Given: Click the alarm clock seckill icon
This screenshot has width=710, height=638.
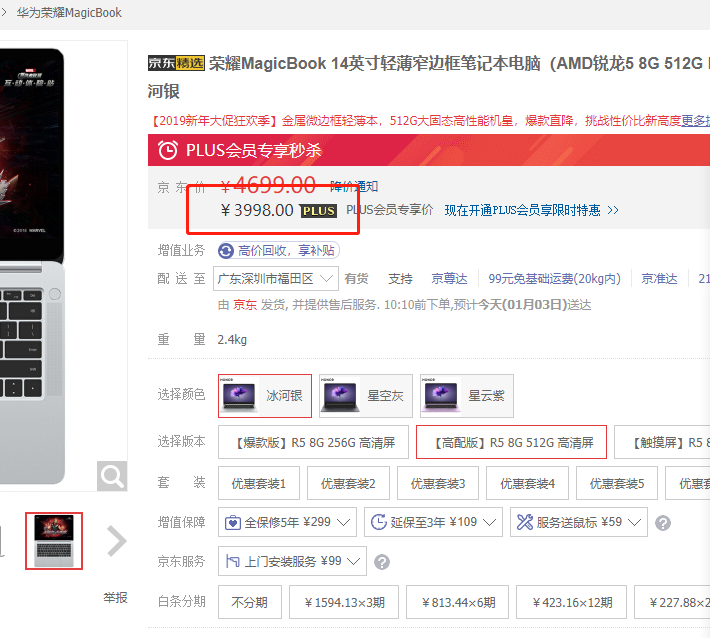Looking at the screenshot, I should (x=168, y=150).
